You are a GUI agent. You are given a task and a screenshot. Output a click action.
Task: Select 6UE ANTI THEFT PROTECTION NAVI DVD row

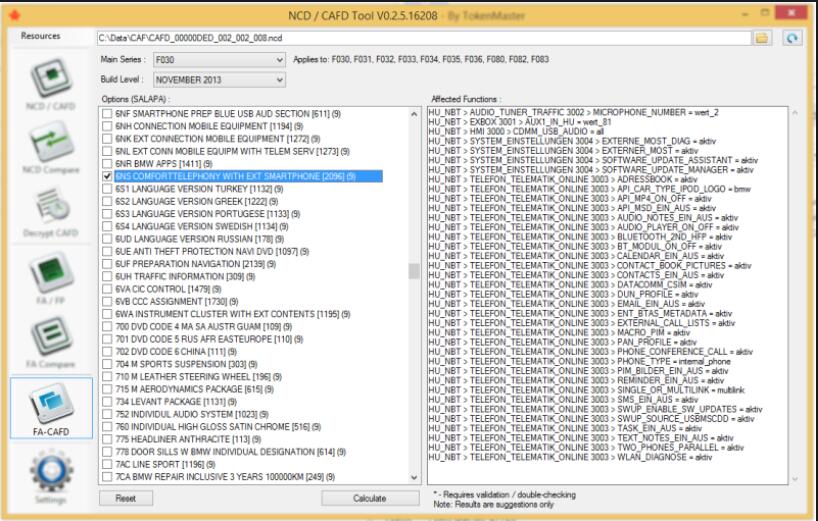coord(212,251)
